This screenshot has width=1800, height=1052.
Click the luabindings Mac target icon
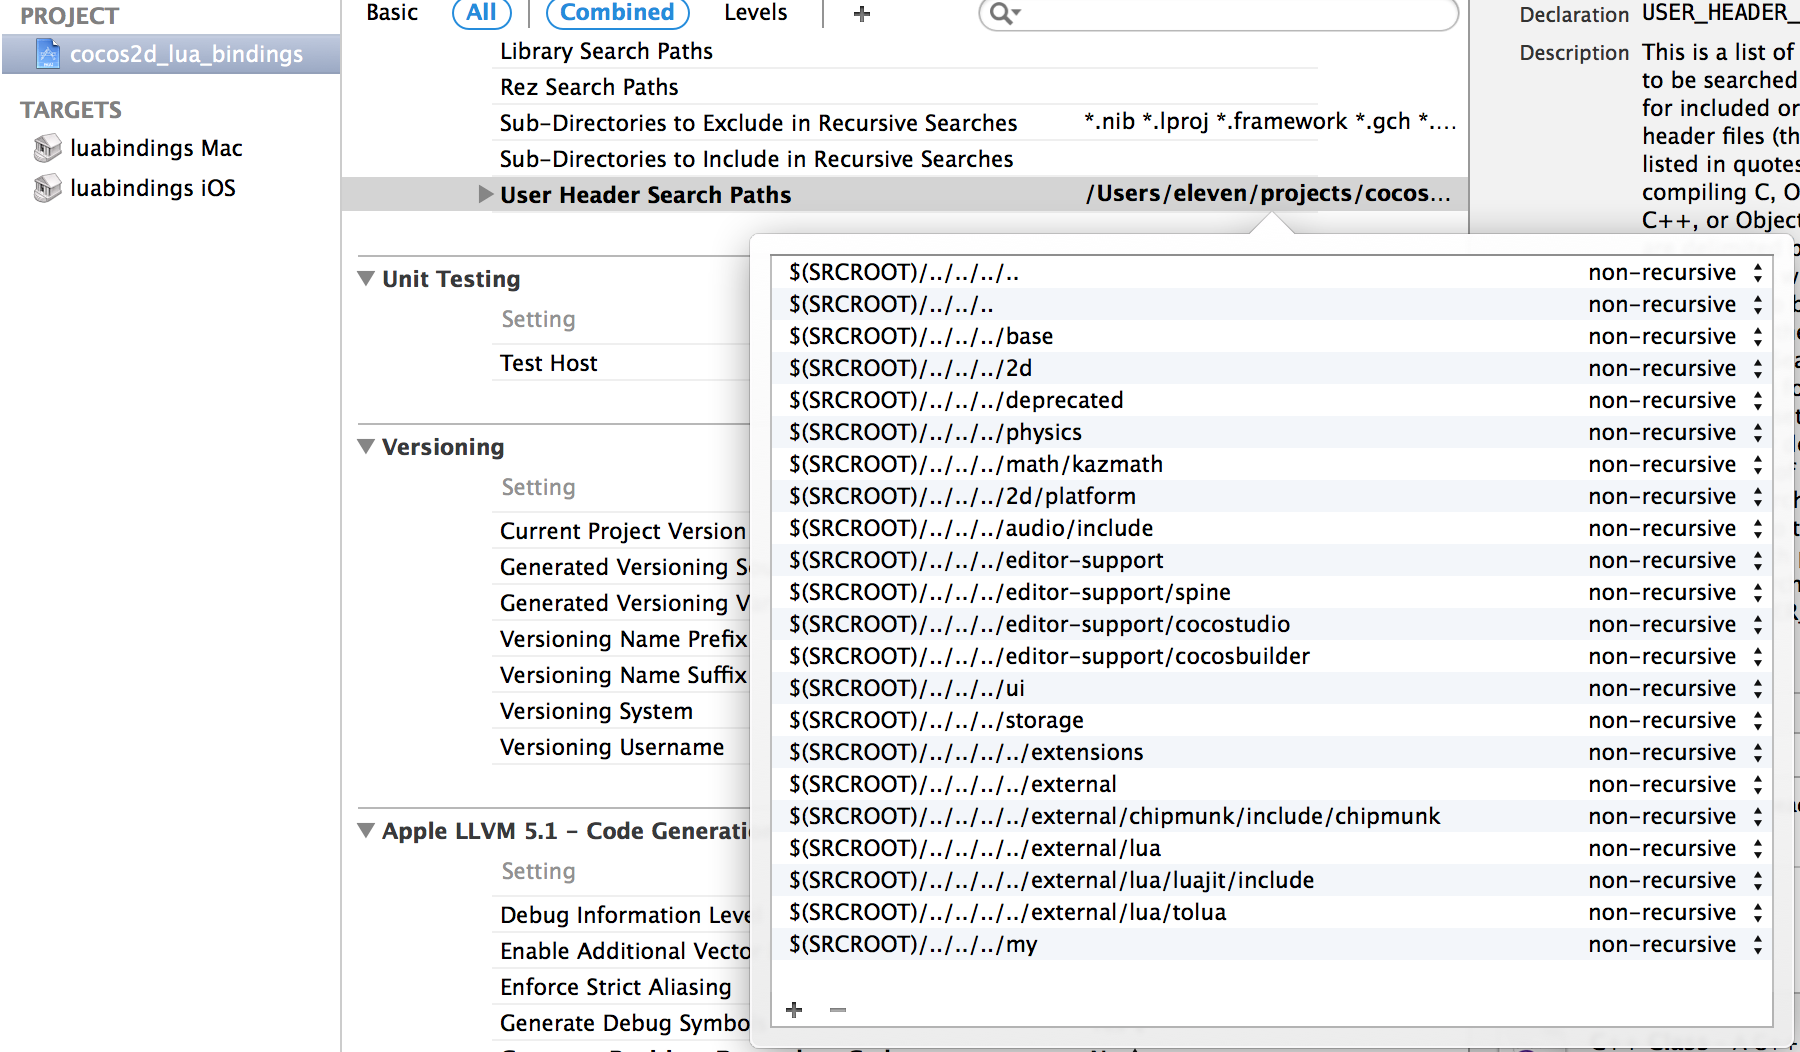[47, 148]
